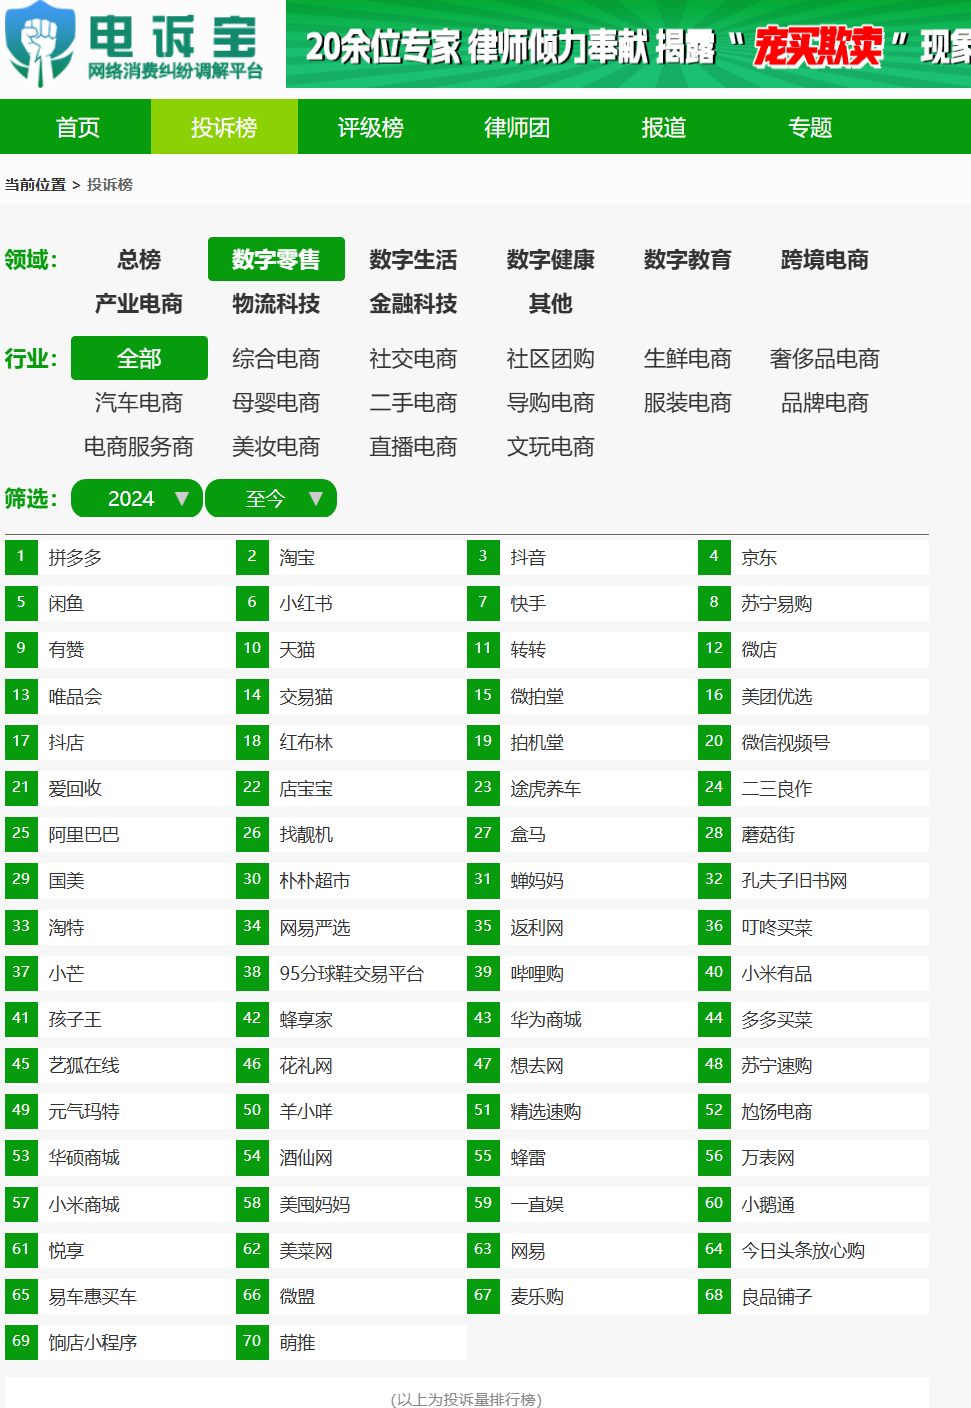The image size is (971, 1408).
Task: Open rank 25 阿里巴巴 entry
Action: click(120, 835)
